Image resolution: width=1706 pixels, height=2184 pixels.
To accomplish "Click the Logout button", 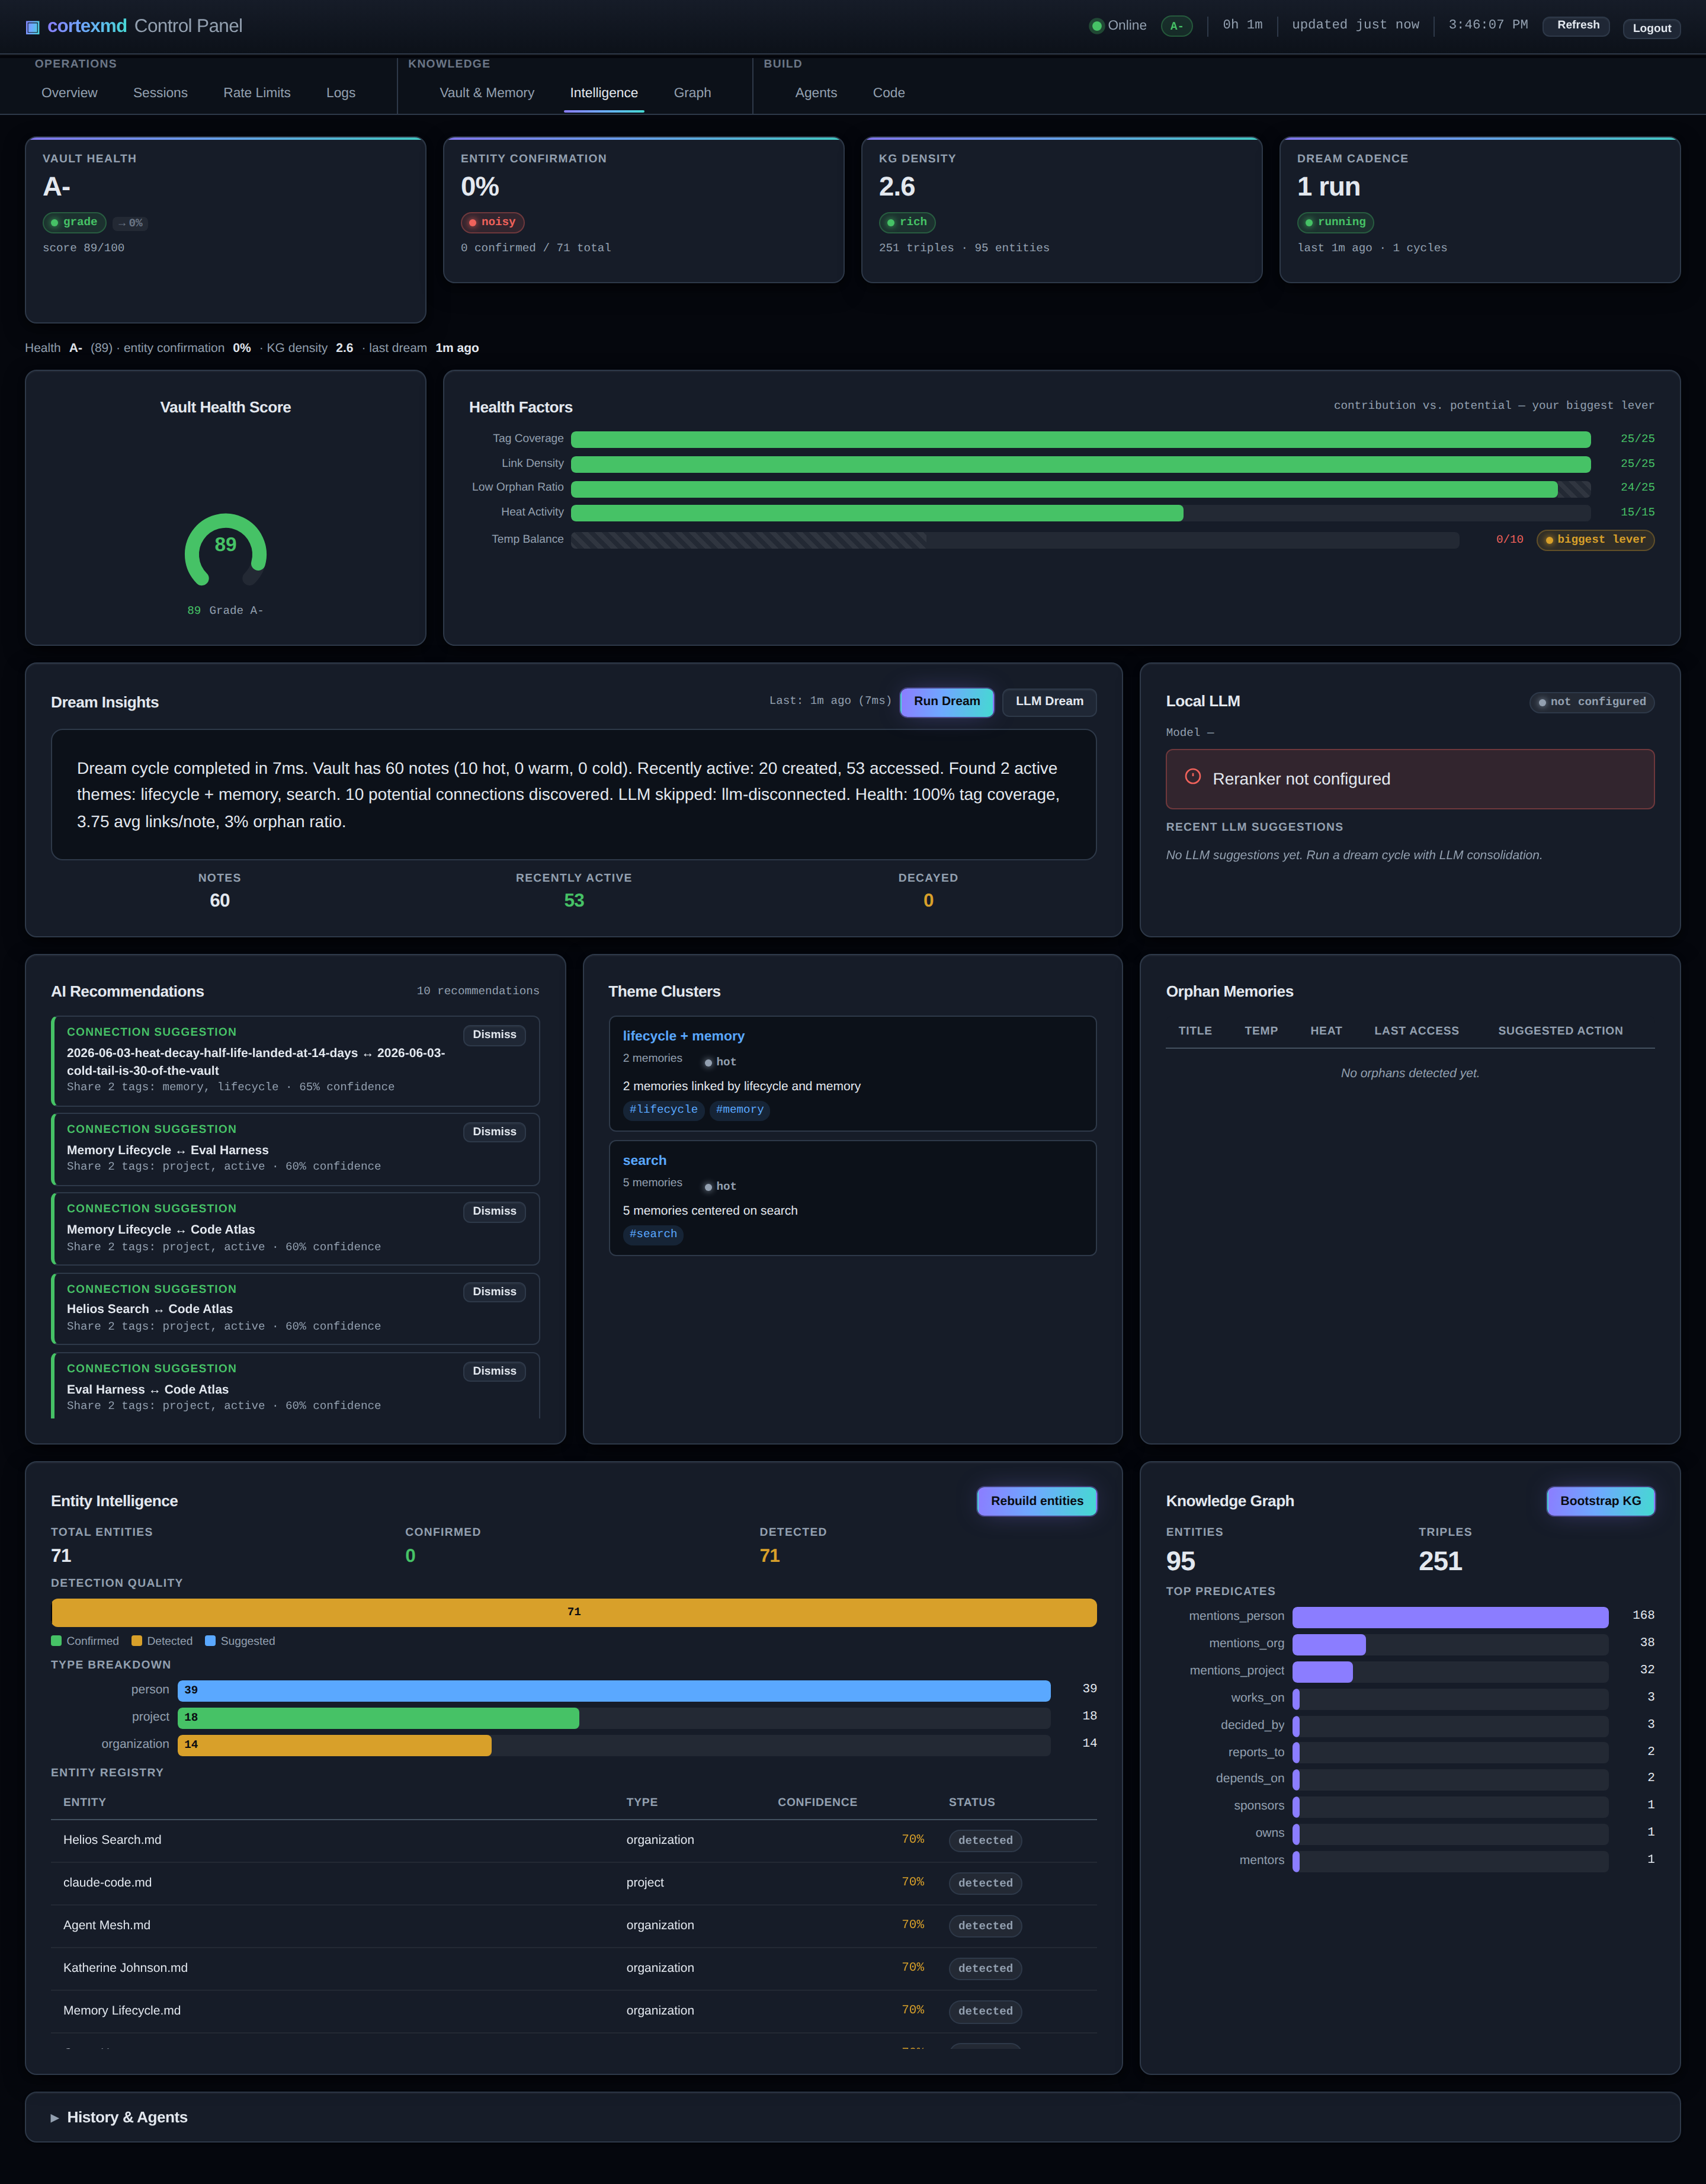I will point(1651,28).
